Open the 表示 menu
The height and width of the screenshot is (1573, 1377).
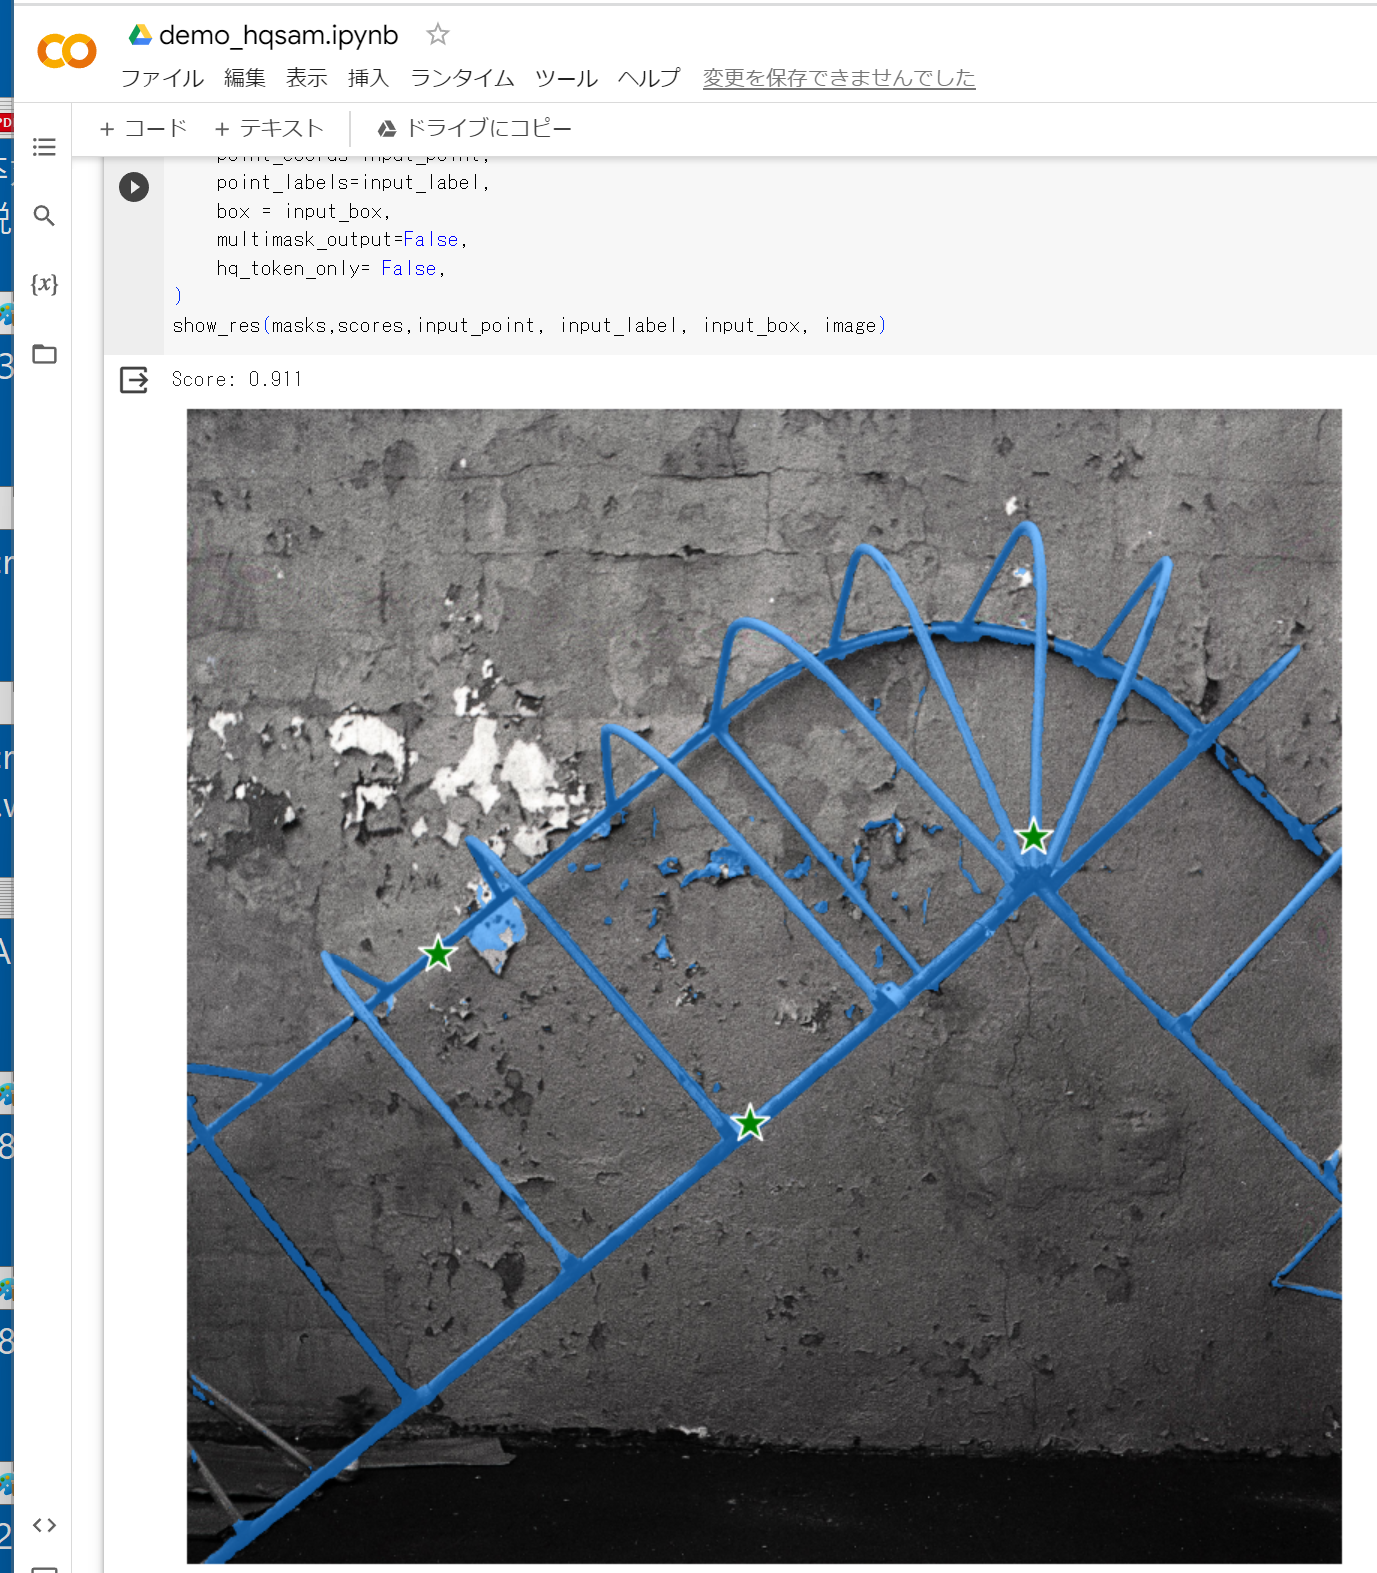[x=306, y=78]
